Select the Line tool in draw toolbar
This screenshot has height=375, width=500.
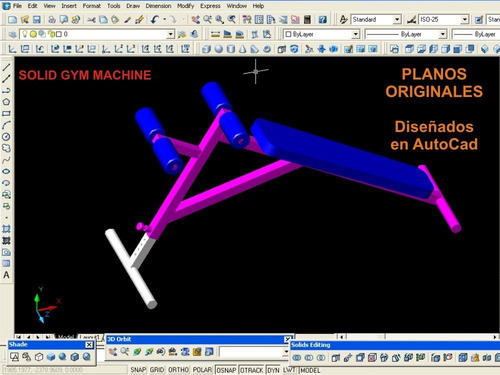click(x=6, y=67)
